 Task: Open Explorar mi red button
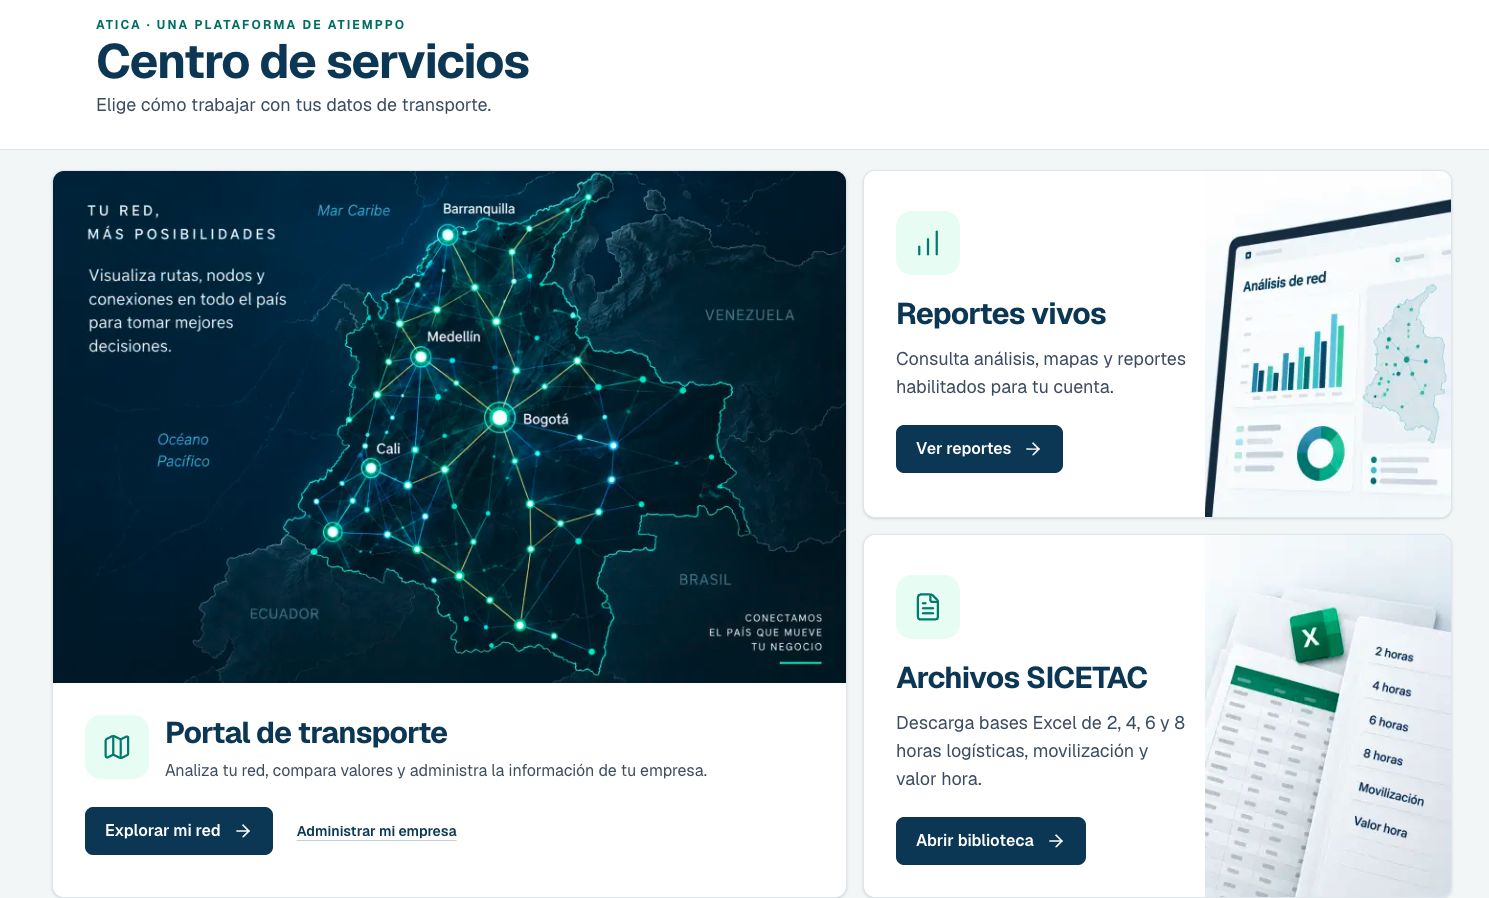(179, 831)
